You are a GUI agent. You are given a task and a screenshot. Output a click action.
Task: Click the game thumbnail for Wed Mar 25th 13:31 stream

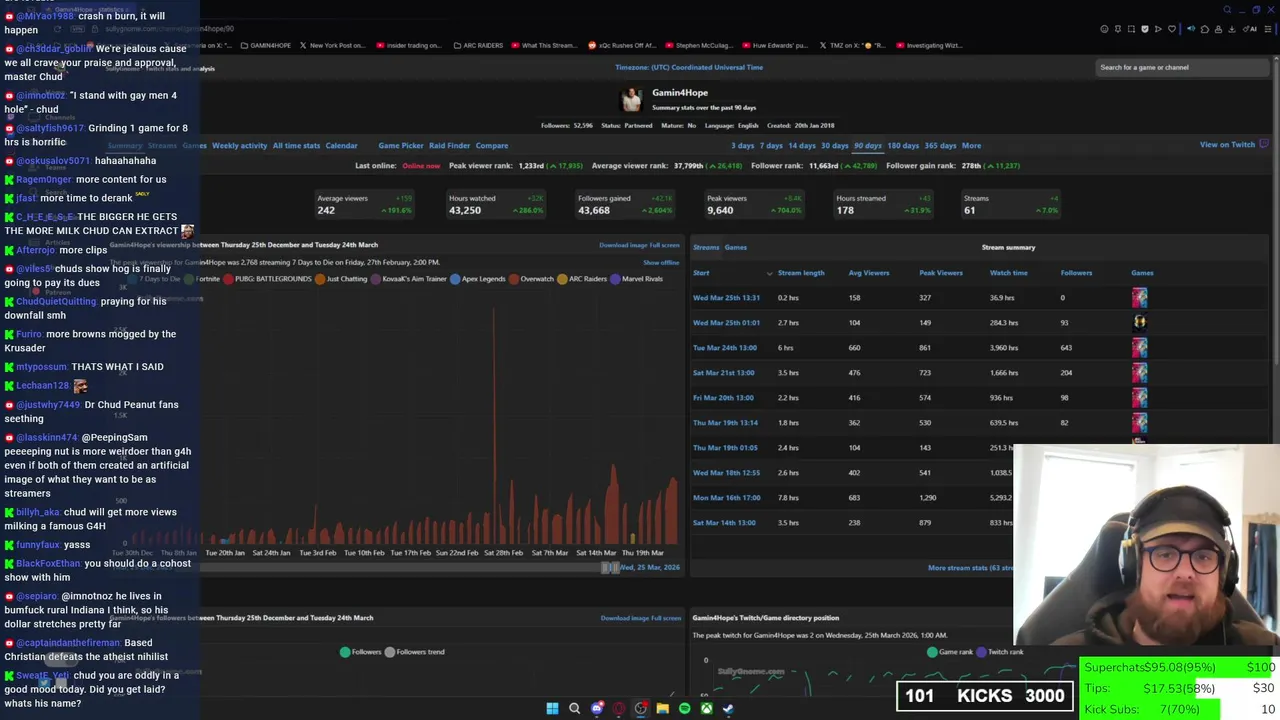[x=1139, y=297]
